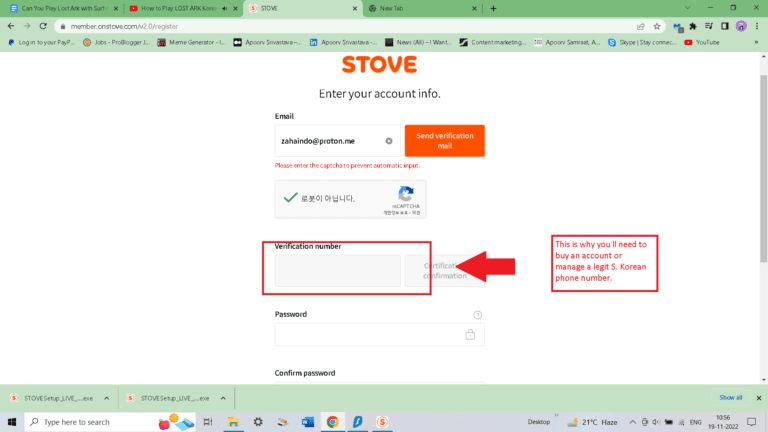The height and width of the screenshot is (432, 768).
Task: Click the STOVE logo
Action: (x=380, y=65)
